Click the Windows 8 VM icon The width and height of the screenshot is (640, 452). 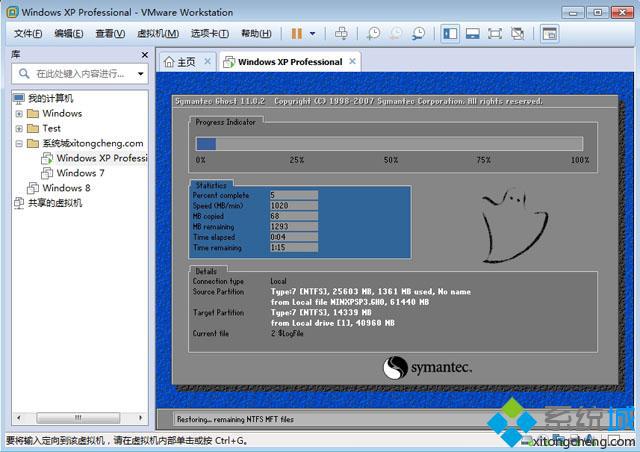tap(33, 188)
